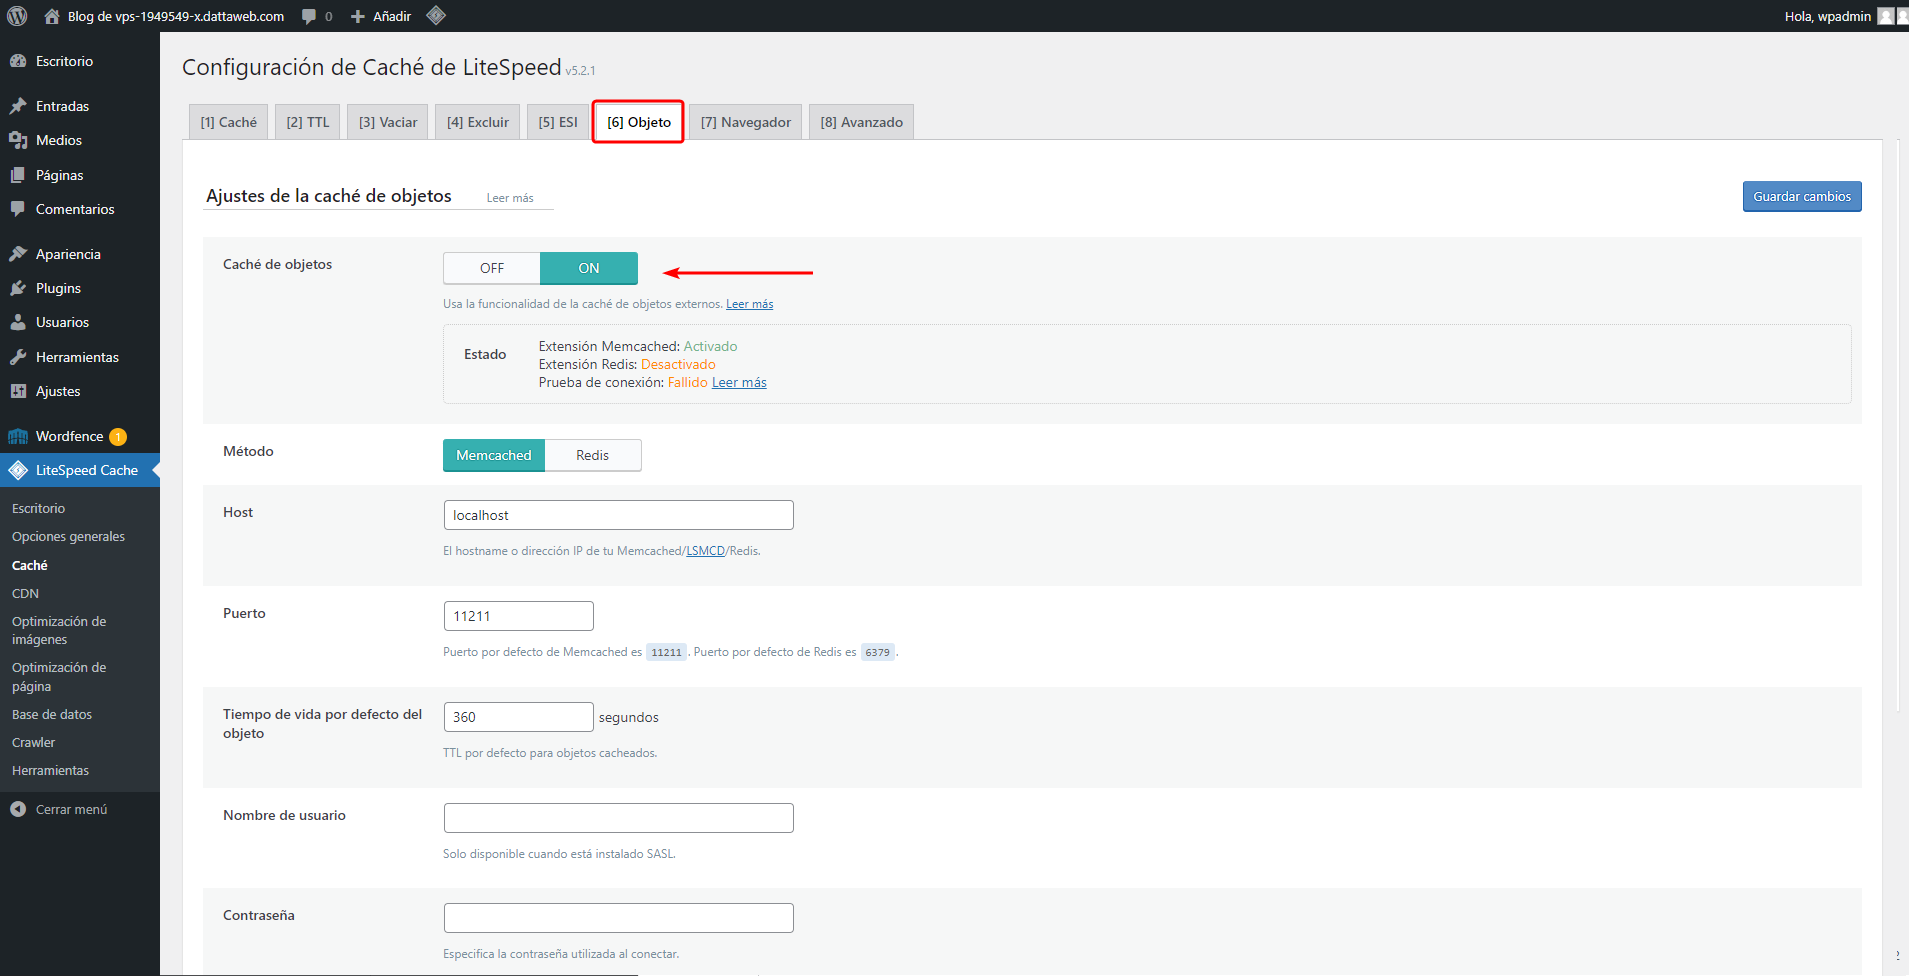Switch to the [8] Avanzado tab
This screenshot has height=976, width=1909.
point(862,122)
